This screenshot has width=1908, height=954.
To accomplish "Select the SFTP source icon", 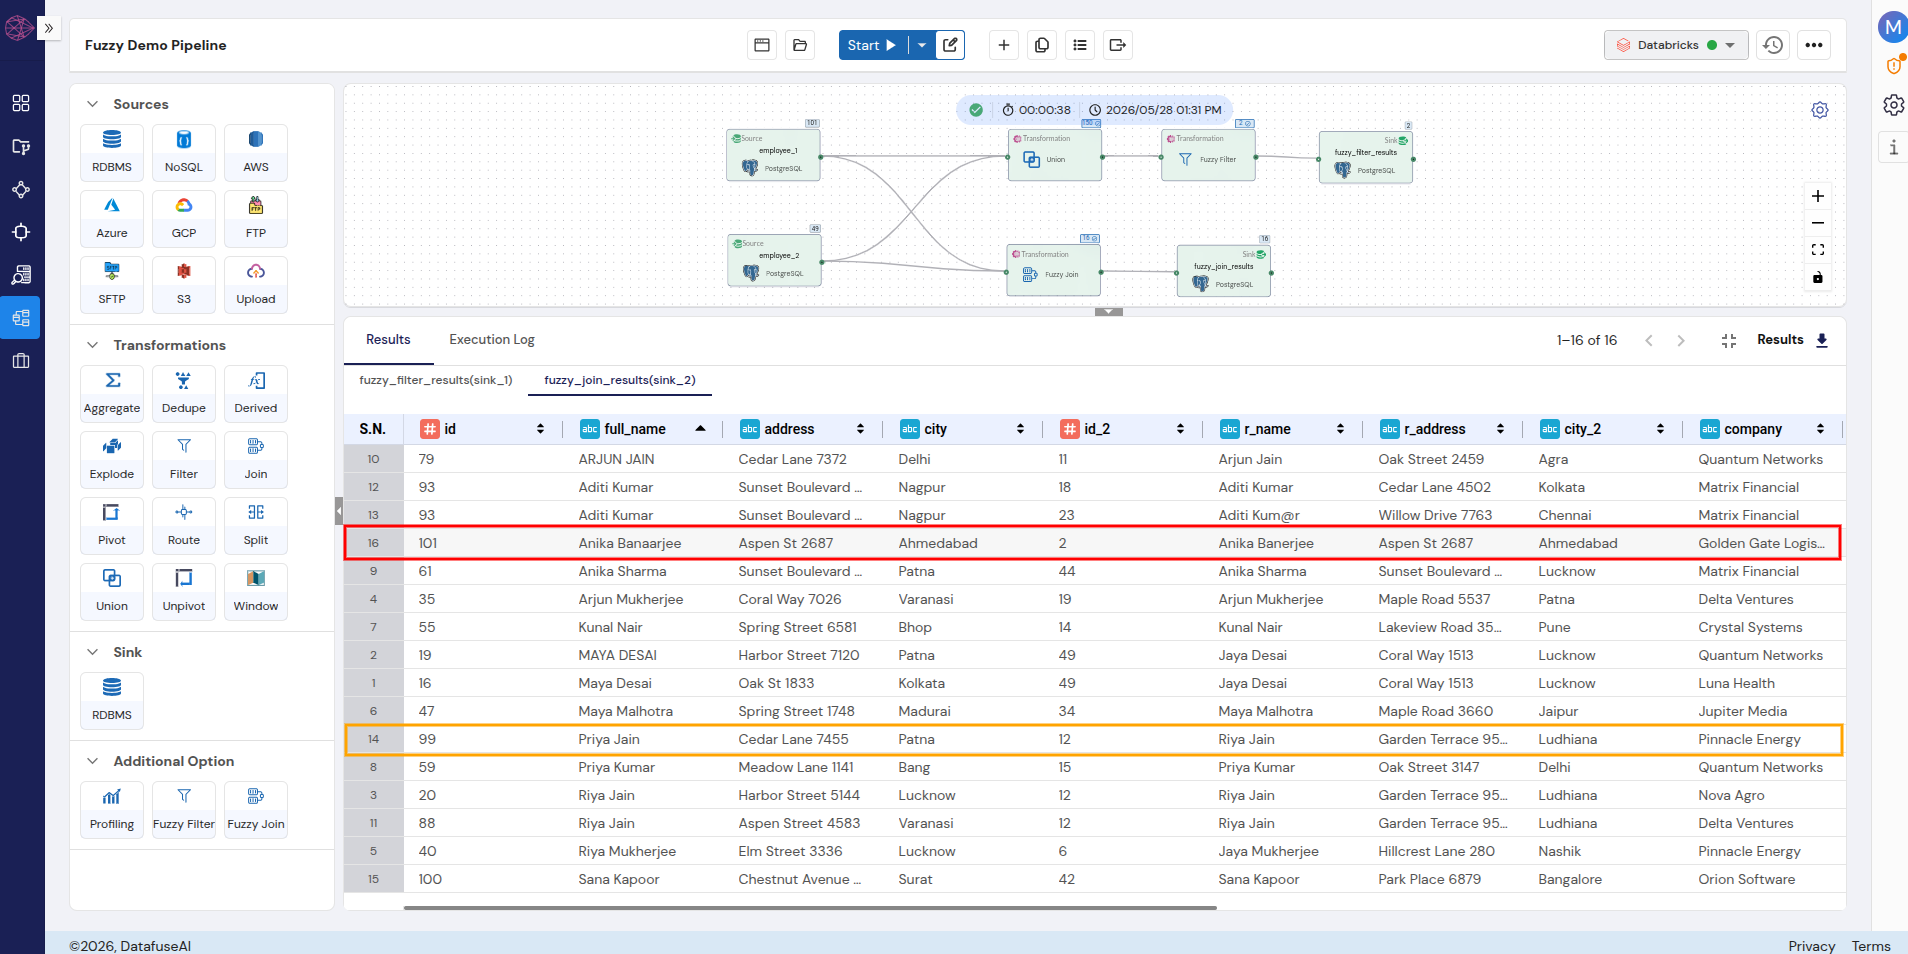I will (112, 285).
